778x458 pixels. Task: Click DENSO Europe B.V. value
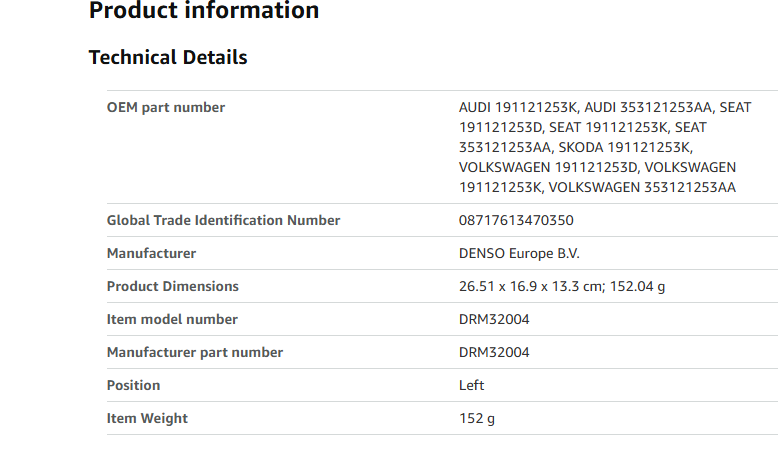click(x=519, y=254)
